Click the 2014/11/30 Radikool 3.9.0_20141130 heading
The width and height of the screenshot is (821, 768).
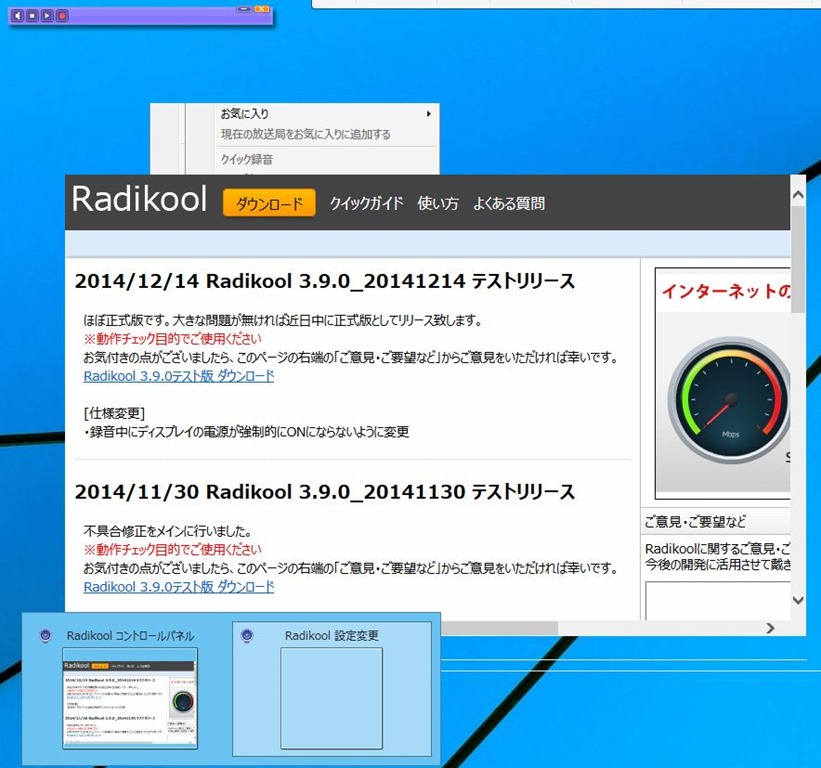tap(325, 492)
